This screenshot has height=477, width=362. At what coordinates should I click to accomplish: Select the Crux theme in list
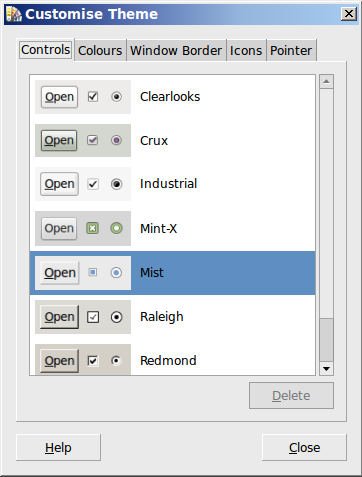point(172,140)
